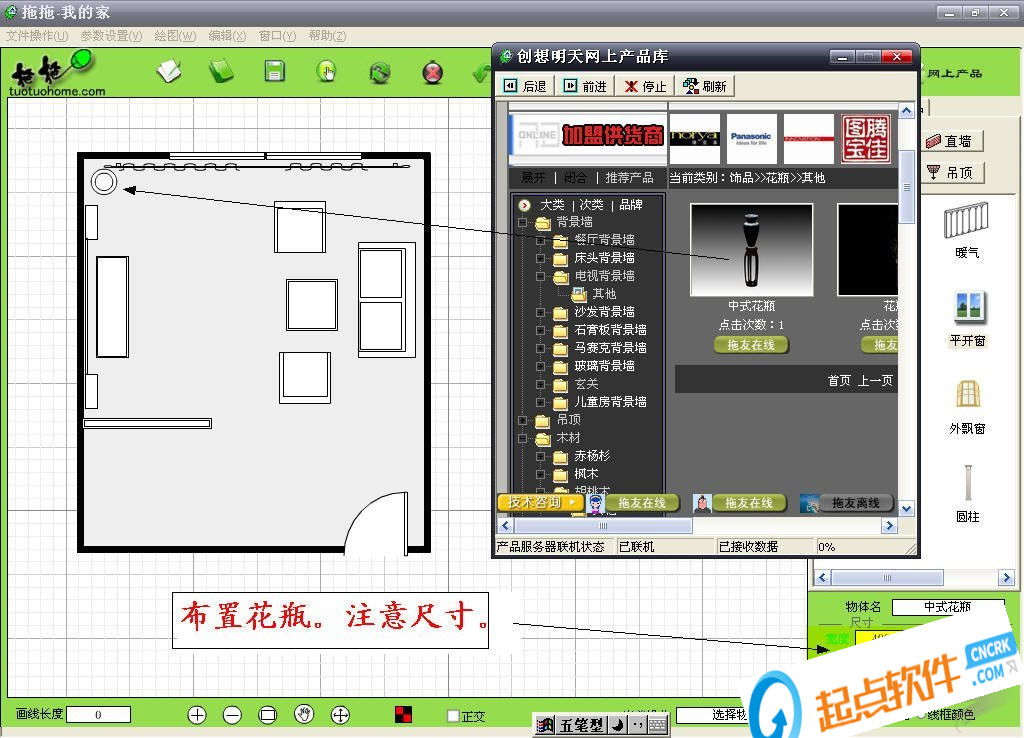Open the 帮助 menu
This screenshot has height=738, width=1024.
327,36
